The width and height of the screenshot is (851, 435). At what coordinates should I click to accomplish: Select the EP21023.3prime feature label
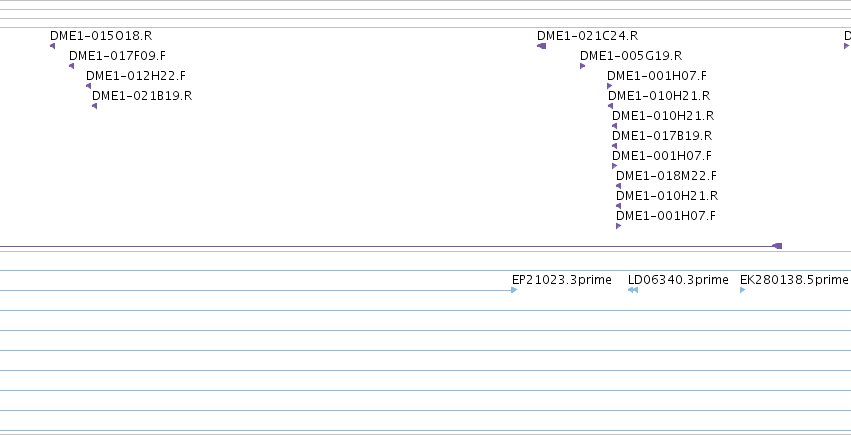(x=562, y=280)
